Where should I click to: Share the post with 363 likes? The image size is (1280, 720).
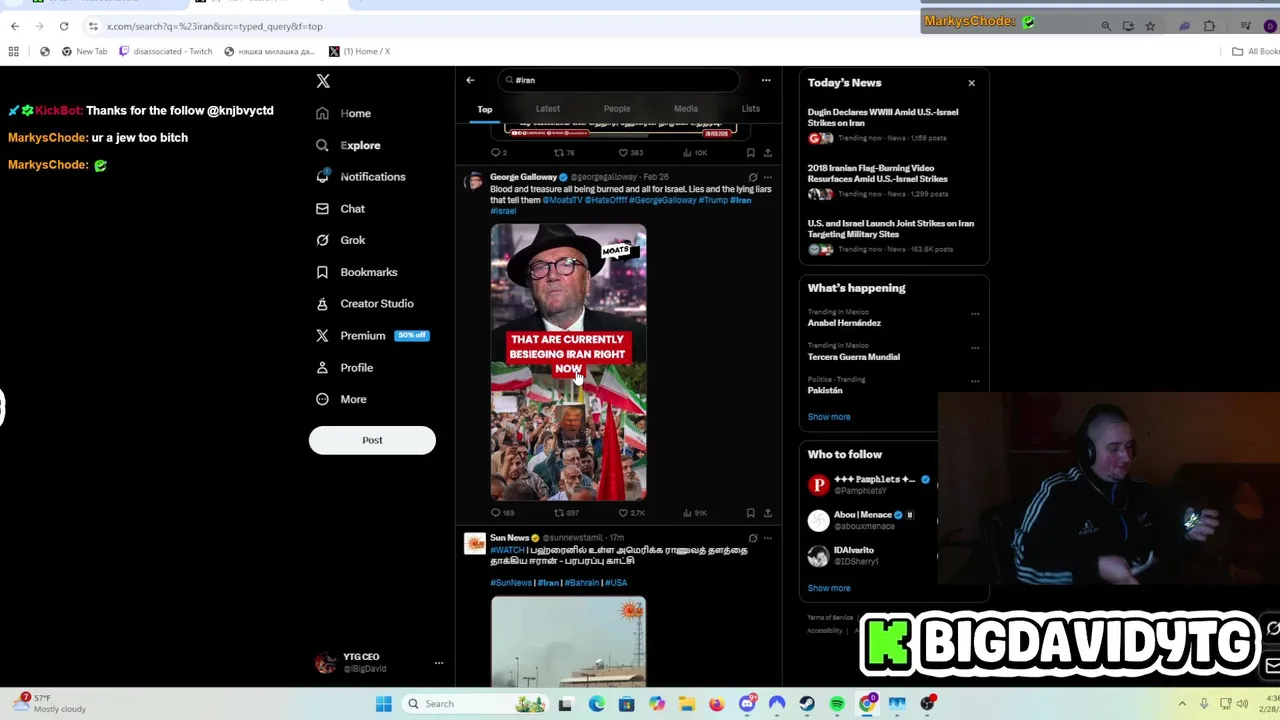(x=767, y=152)
